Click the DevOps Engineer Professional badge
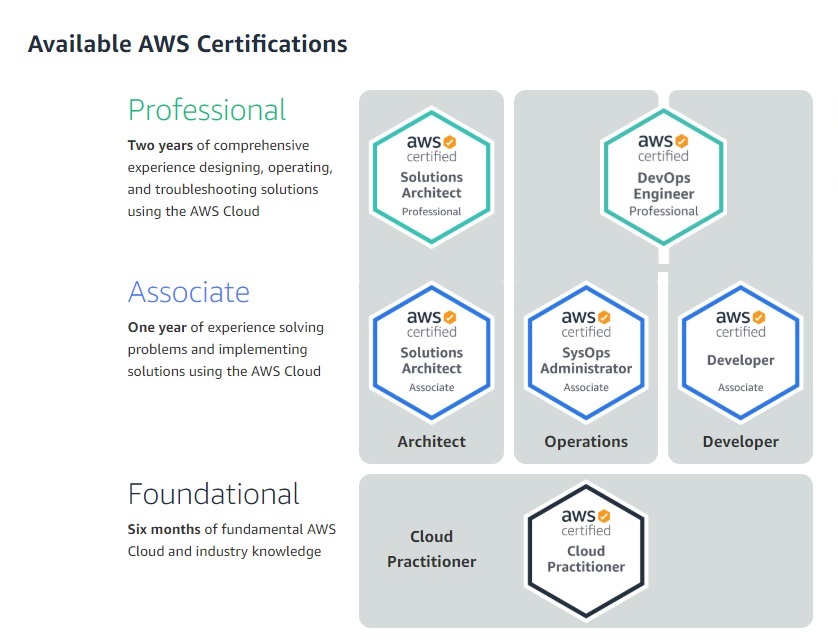This screenshot has width=838, height=642. click(x=663, y=177)
